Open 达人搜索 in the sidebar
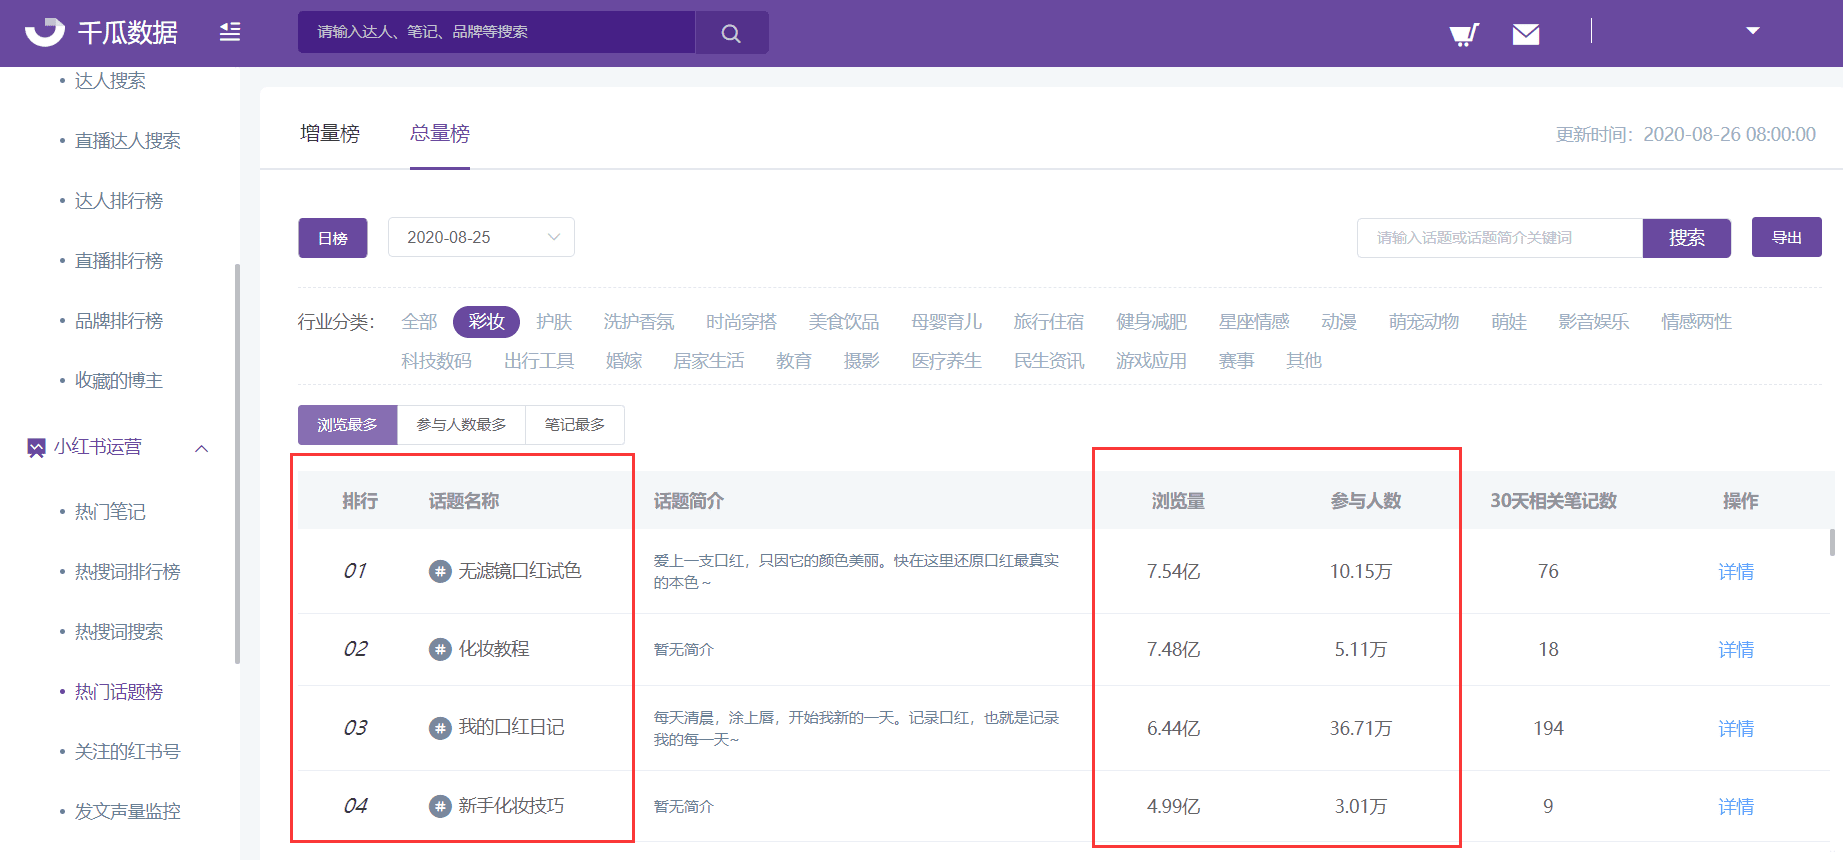Screen dimensions: 1843x860 click(x=110, y=81)
